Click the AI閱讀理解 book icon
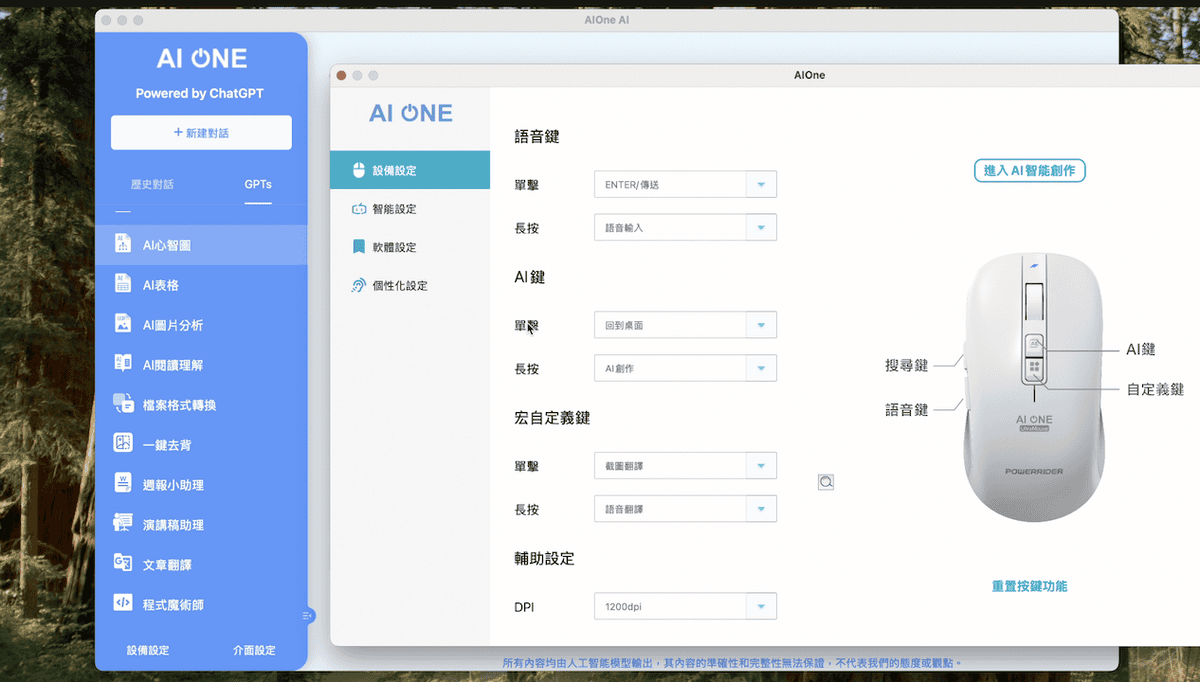1200x682 pixels. pos(122,364)
